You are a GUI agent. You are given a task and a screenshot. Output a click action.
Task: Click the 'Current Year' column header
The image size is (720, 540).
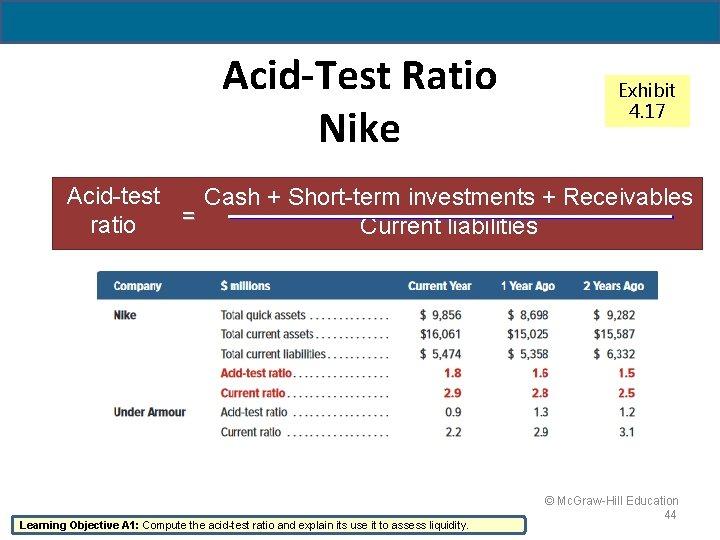point(439,286)
